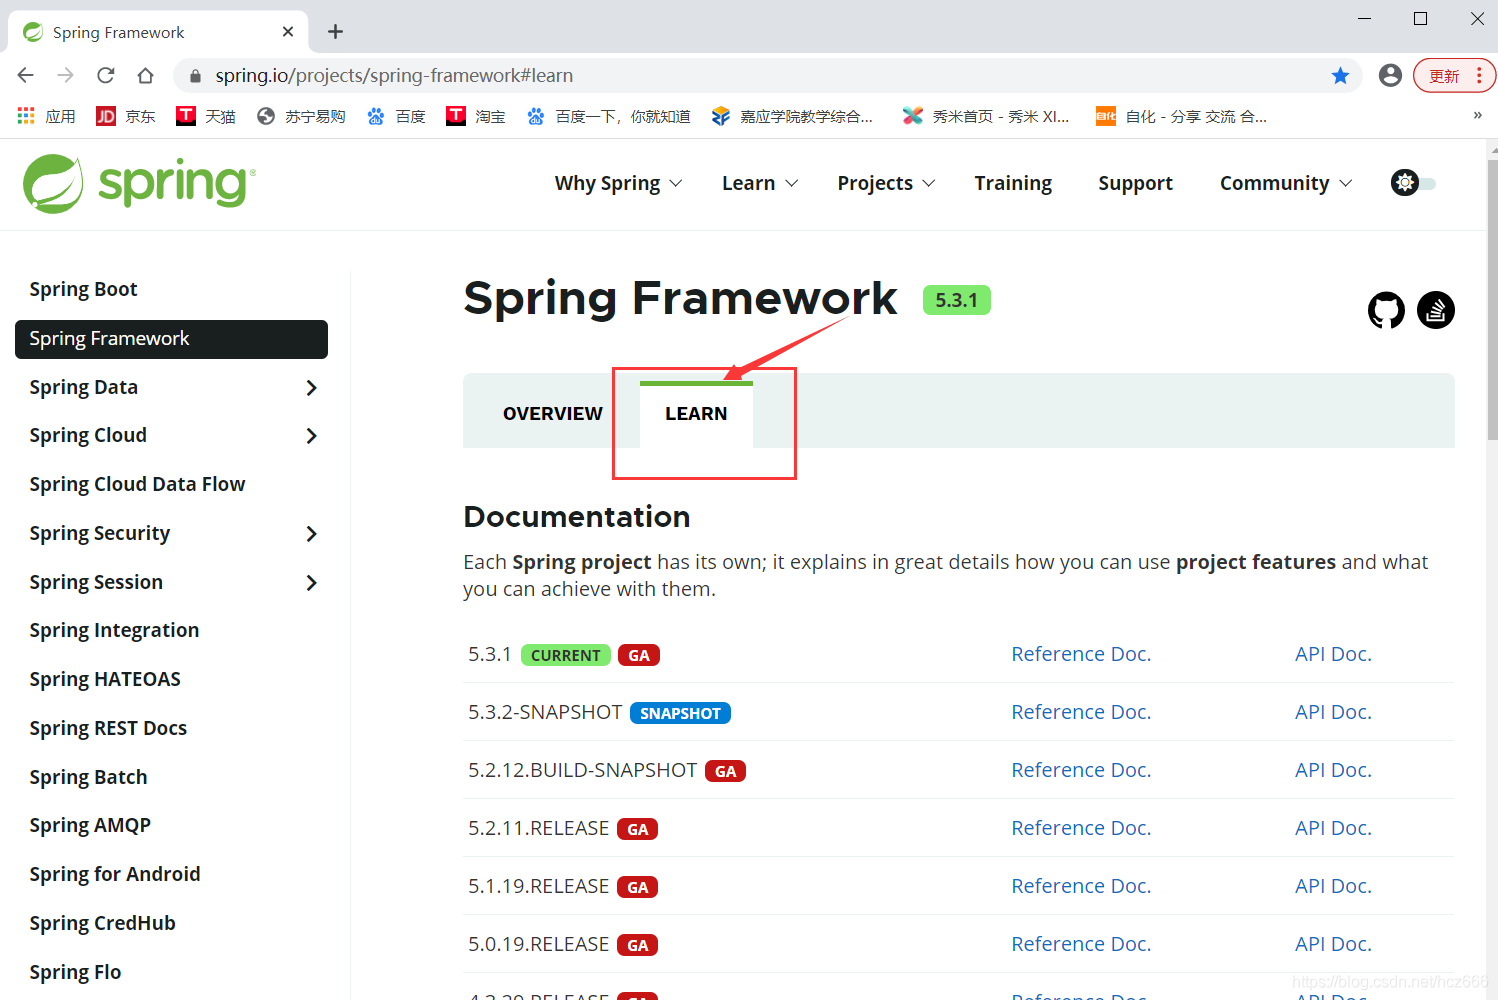The width and height of the screenshot is (1498, 1000).
Task: Close the Spring Framework browser tab
Action: (x=288, y=32)
